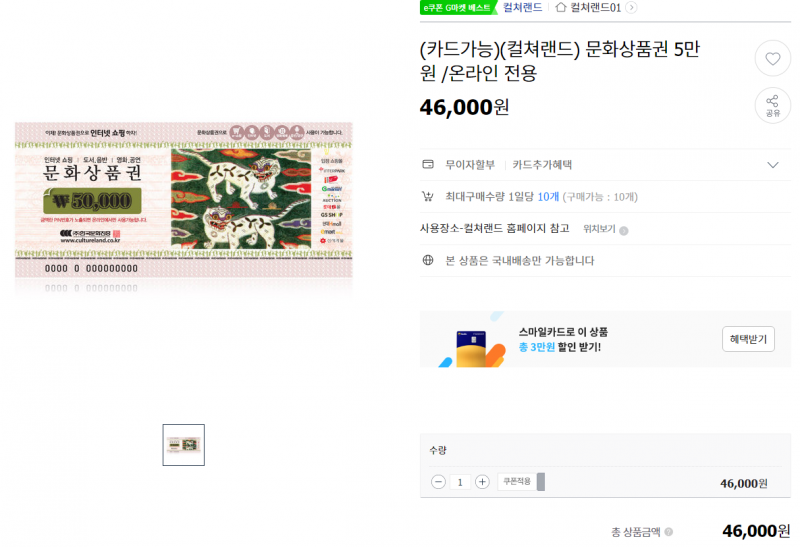Open the 쿠폰적용 coupon dropdown
This screenshot has width=800, height=547.
[521, 481]
